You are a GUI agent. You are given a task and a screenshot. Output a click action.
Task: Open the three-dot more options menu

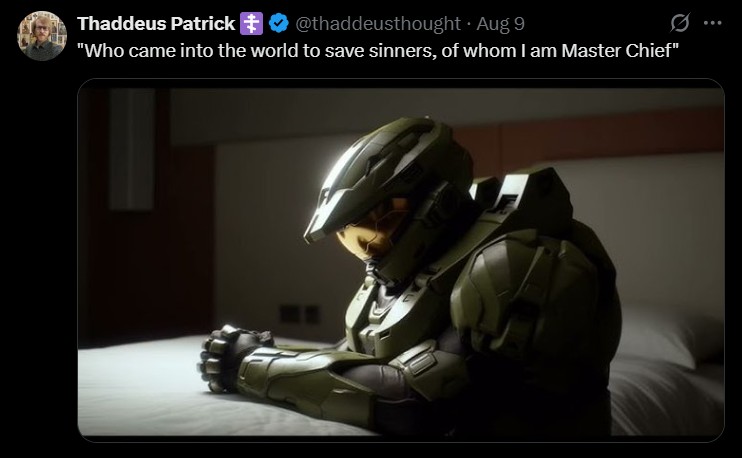click(712, 23)
